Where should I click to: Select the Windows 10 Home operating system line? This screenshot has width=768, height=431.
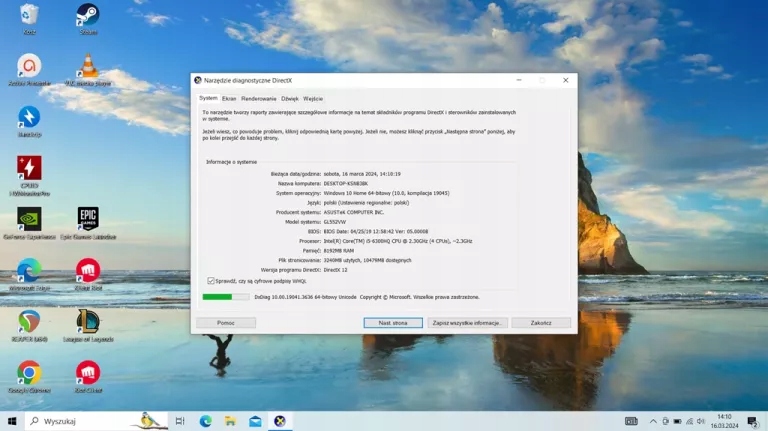(386, 193)
